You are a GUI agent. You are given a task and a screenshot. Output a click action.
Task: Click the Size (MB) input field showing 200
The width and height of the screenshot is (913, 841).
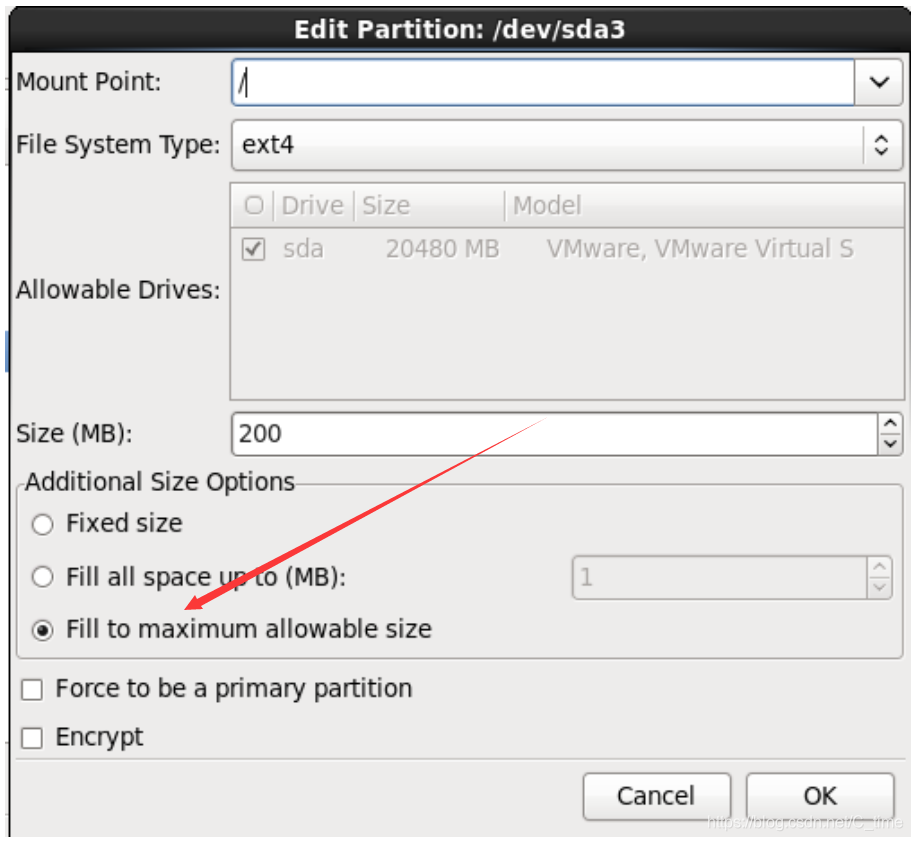554,434
